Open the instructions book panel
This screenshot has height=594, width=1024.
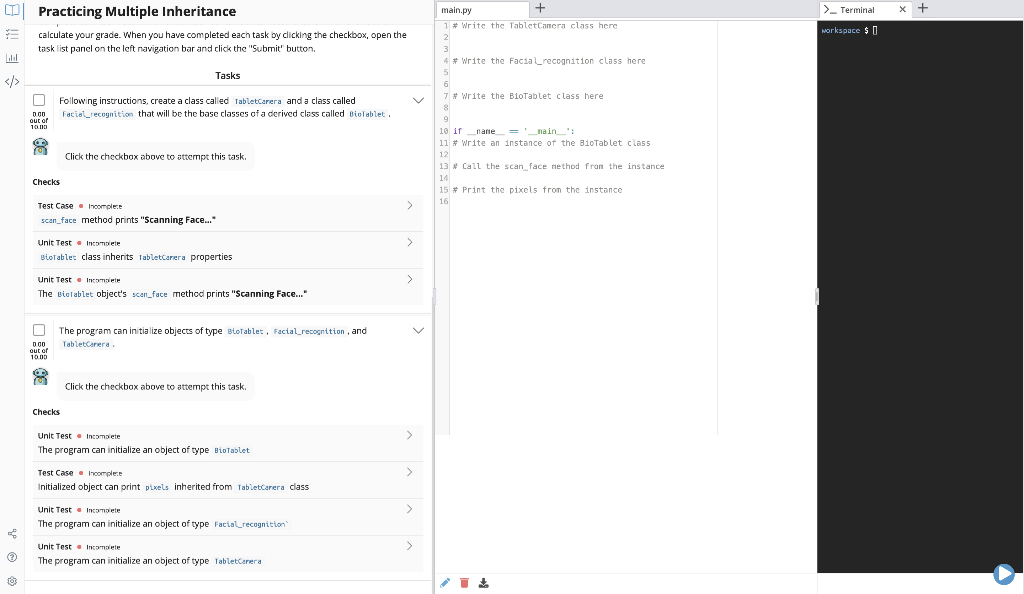[x=11, y=10]
